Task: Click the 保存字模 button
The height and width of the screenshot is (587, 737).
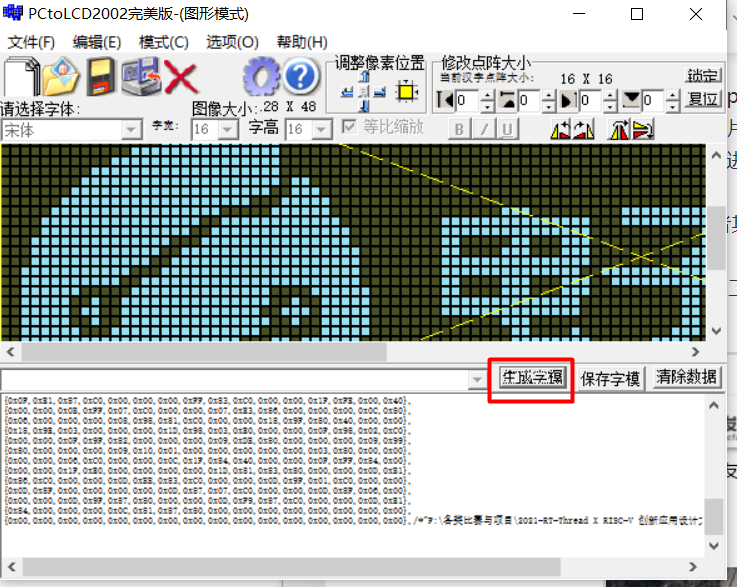Action: pyautogui.click(x=610, y=378)
